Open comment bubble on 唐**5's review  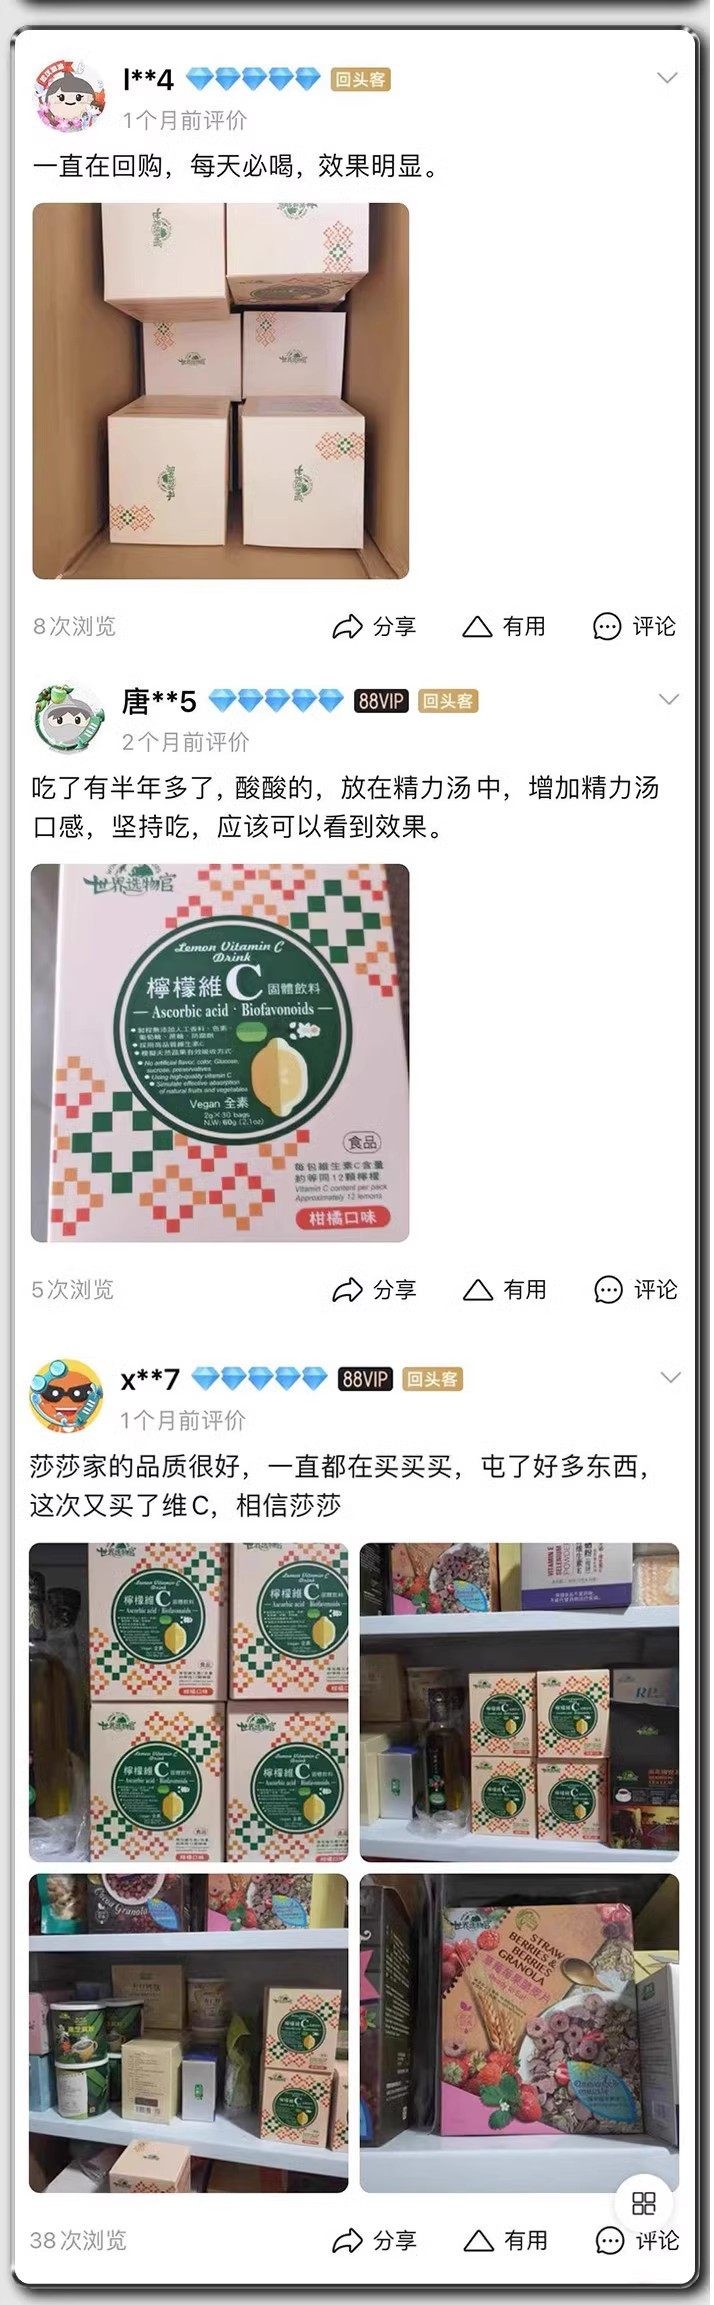[635, 1289]
